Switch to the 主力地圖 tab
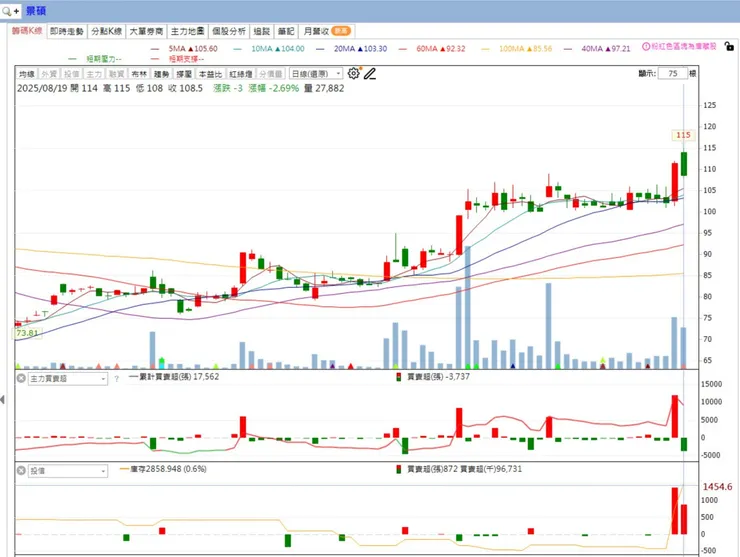Image resolution: width=740 pixels, height=557 pixels. pyautogui.click(x=187, y=31)
